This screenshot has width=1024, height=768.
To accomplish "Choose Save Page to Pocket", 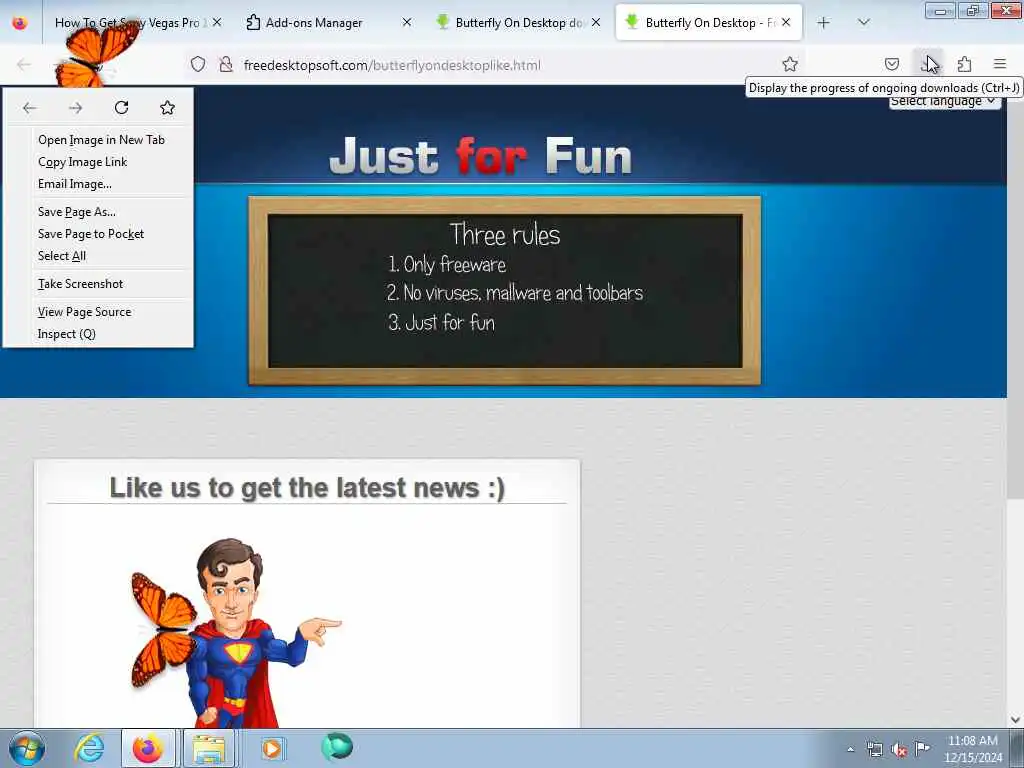I will pos(91,234).
